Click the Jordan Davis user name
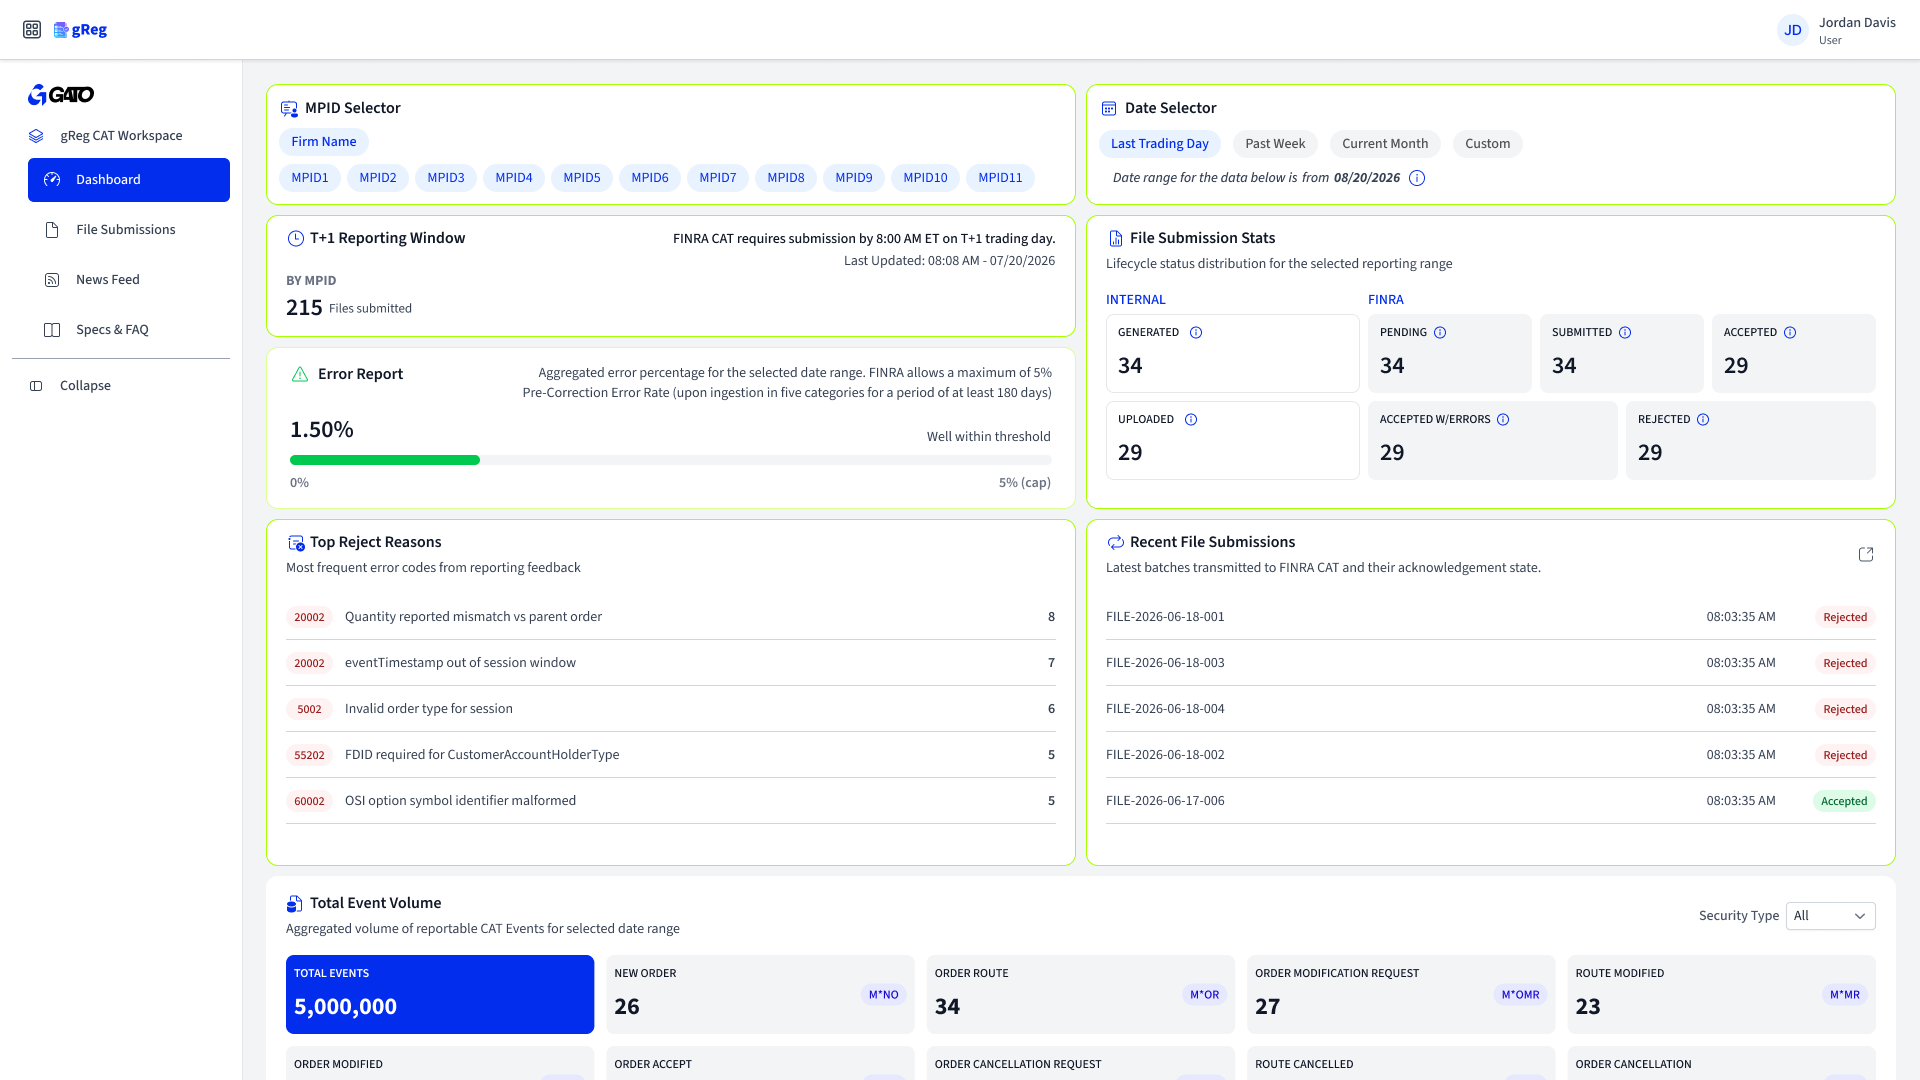This screenshot has width=1920, height=1080. point(1857,23)
